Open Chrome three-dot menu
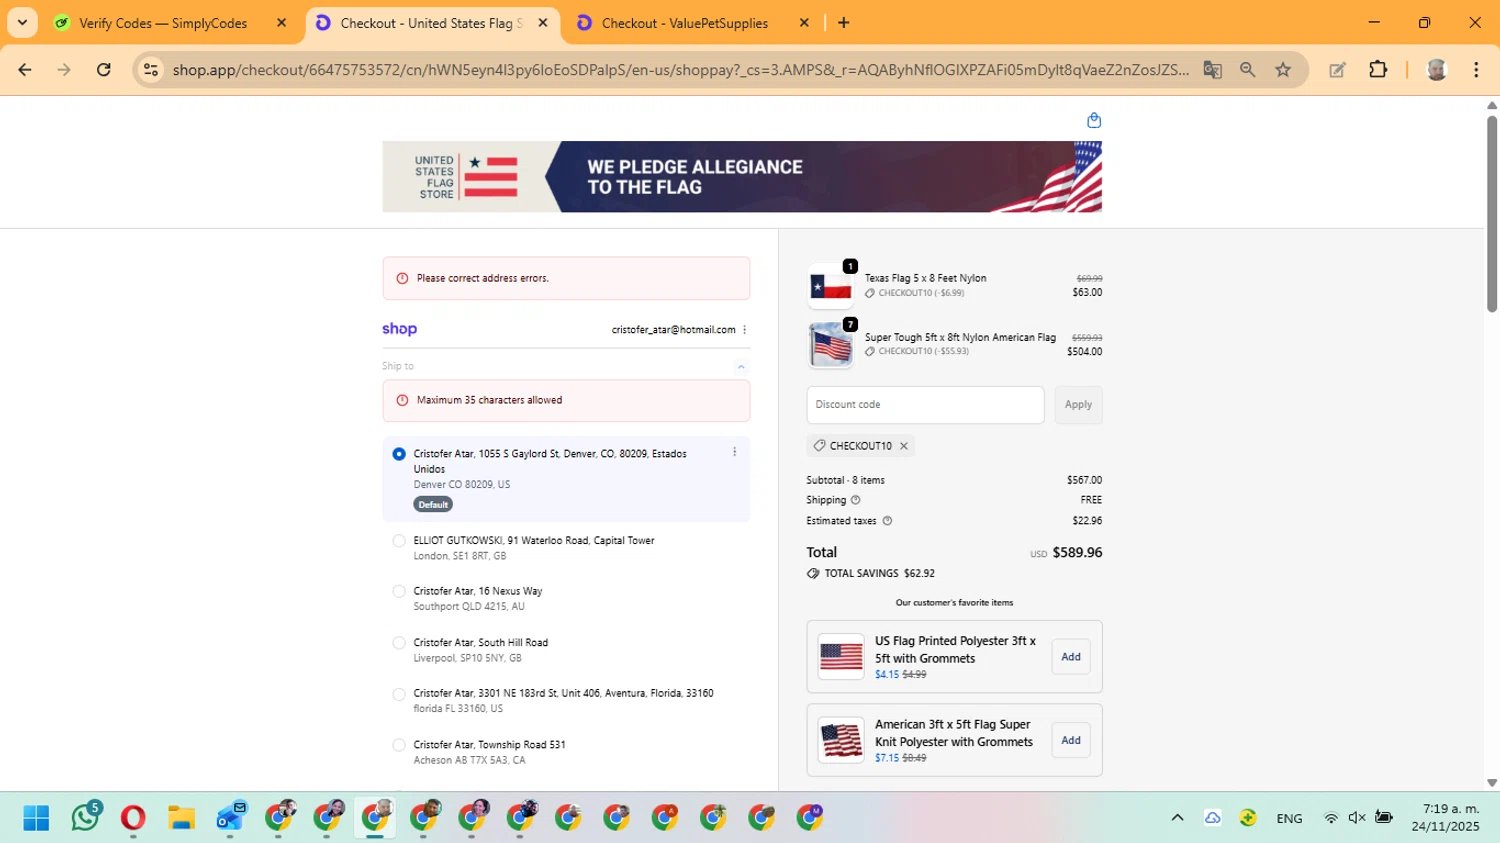 pyautogui.click(x=1476, y=70)
